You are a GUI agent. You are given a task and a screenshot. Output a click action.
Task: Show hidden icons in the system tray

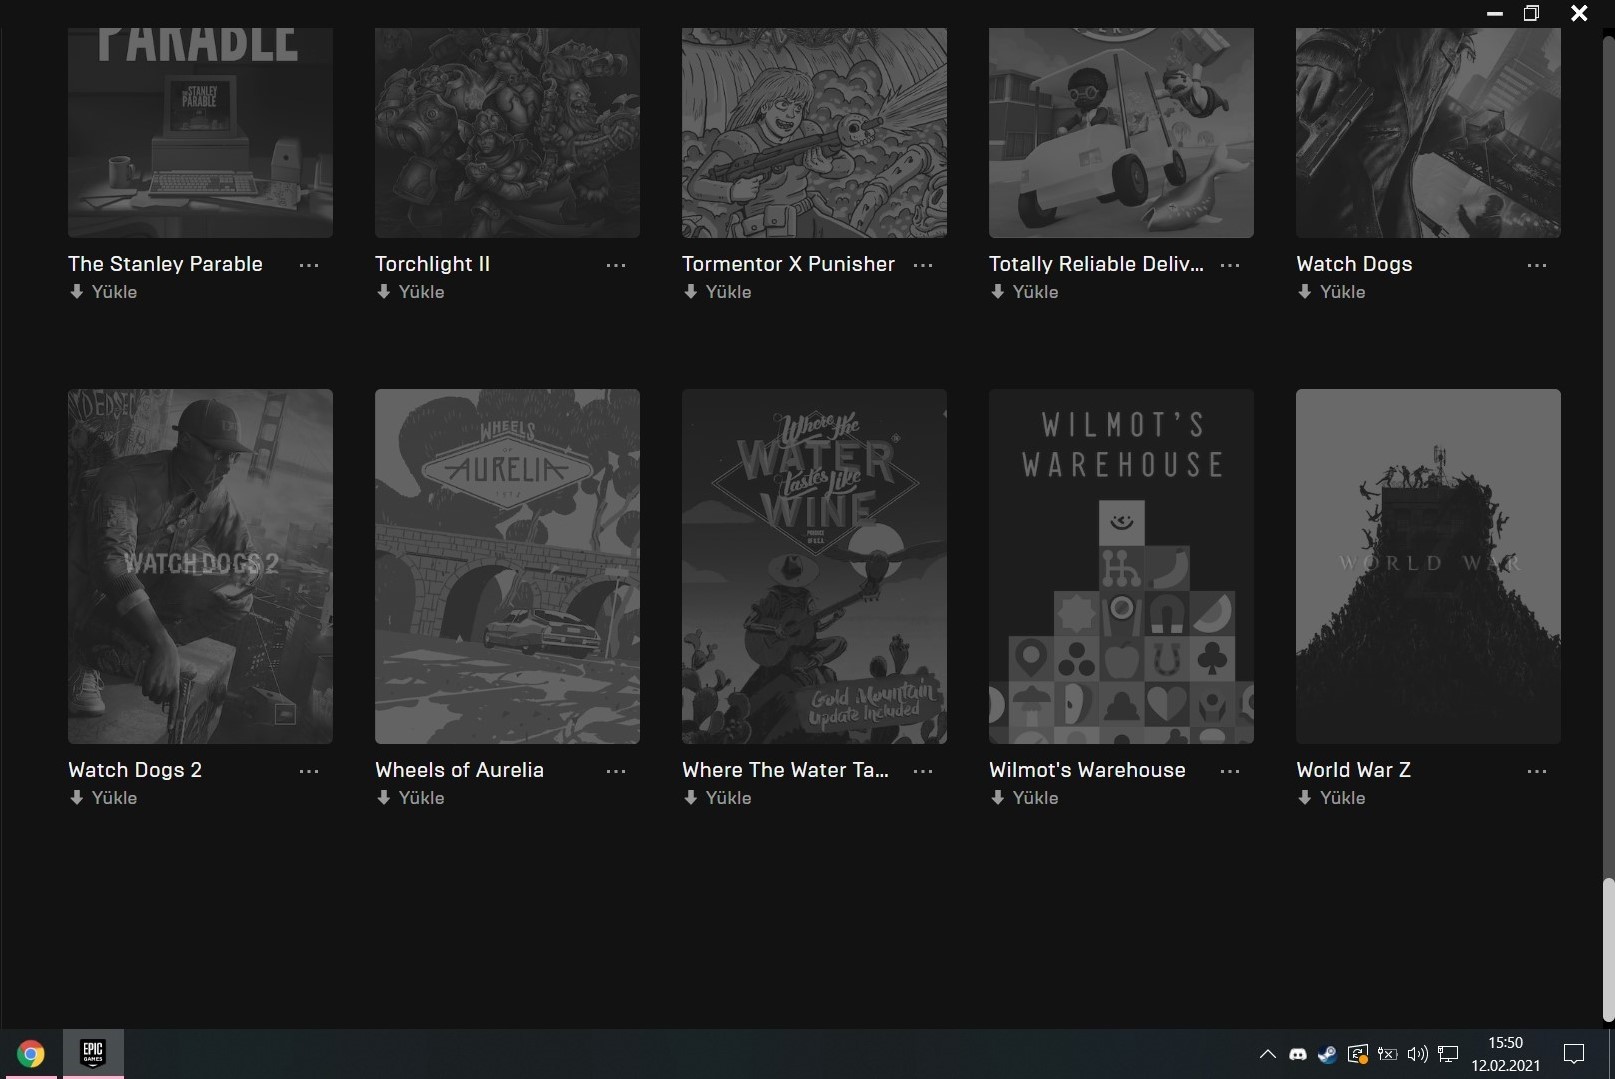pyautogui.click(x=1267, y=1054)
